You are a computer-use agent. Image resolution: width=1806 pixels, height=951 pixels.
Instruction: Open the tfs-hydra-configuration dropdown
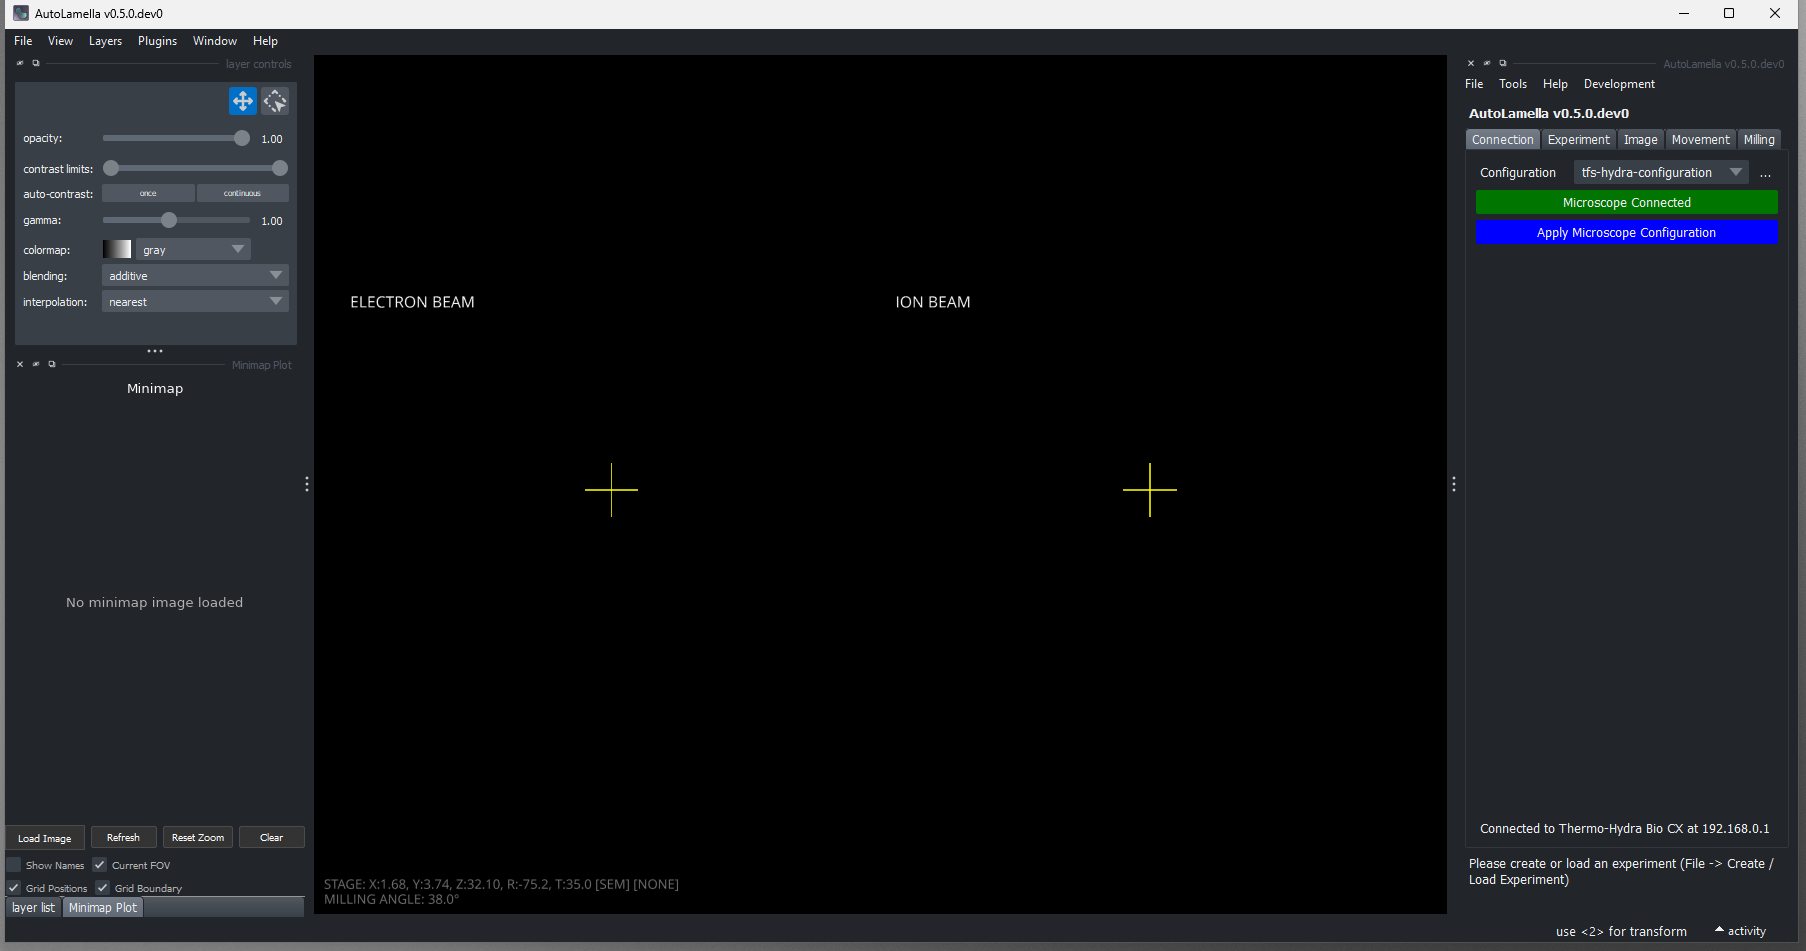coord(1660,173)
